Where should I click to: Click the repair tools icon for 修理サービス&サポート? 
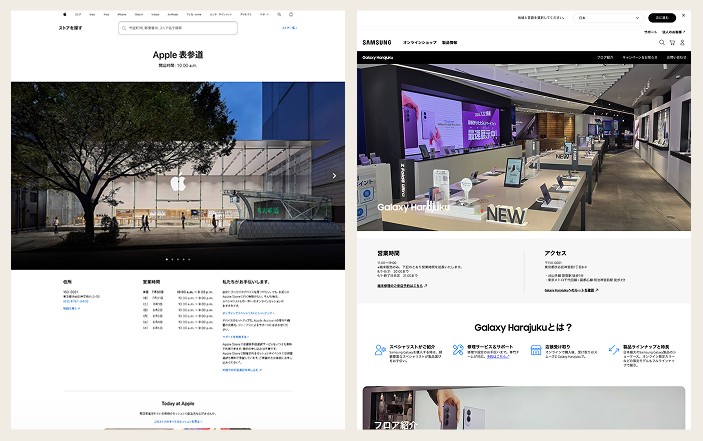click(x=458, y=350)
